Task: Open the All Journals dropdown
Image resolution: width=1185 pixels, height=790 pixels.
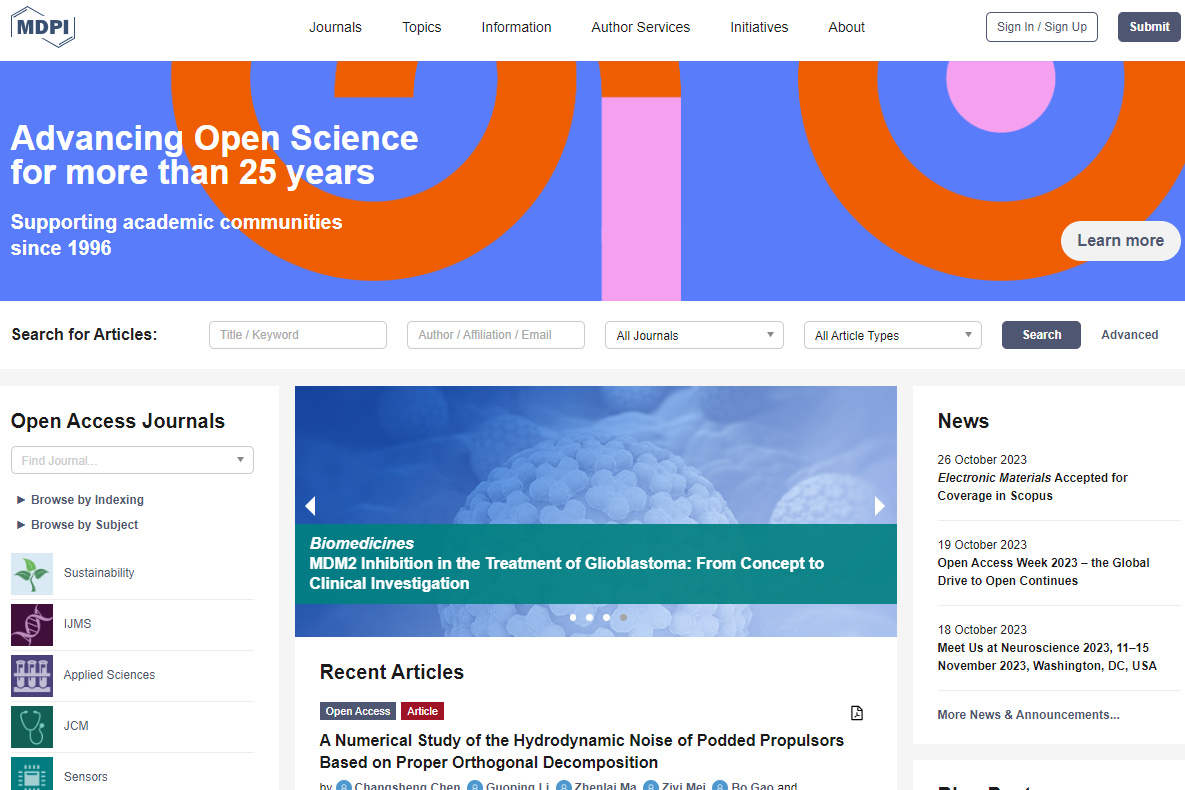Action: click(x=694, y=335)
